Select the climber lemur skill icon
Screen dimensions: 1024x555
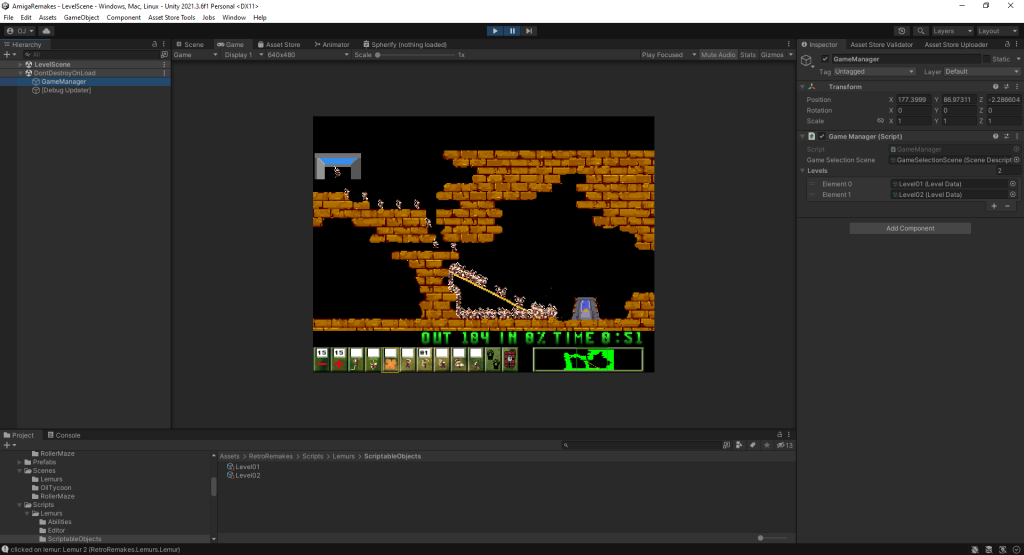click(x=356, y=360)
